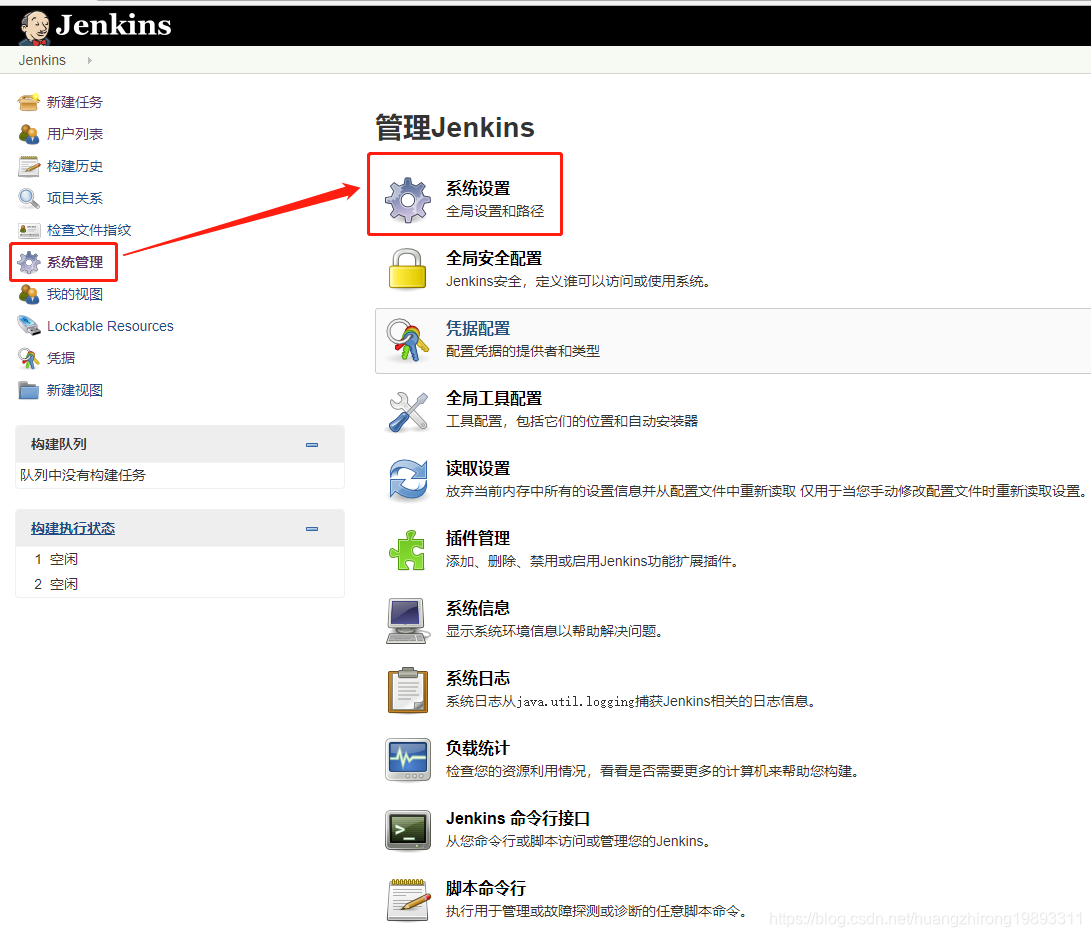
Task: Click the 构建队列 panel title
Action: (x=59, y=445)
